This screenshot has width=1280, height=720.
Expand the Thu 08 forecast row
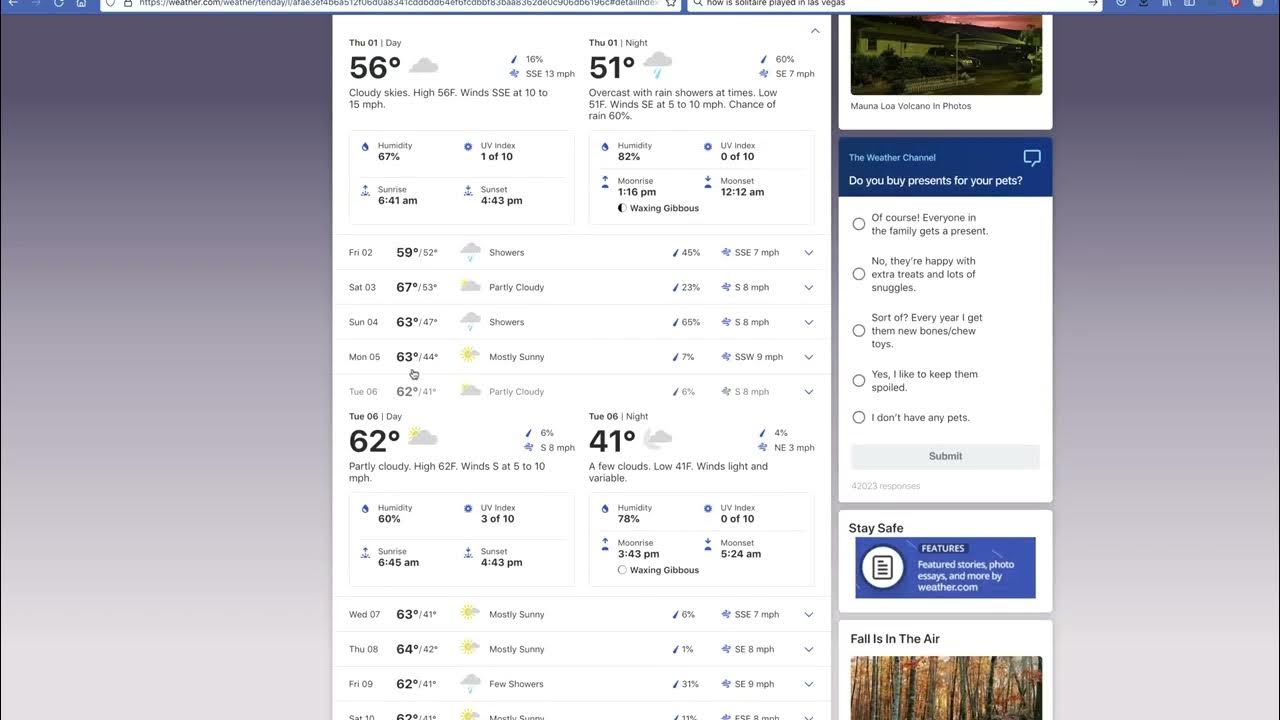(x=809, y=650)
